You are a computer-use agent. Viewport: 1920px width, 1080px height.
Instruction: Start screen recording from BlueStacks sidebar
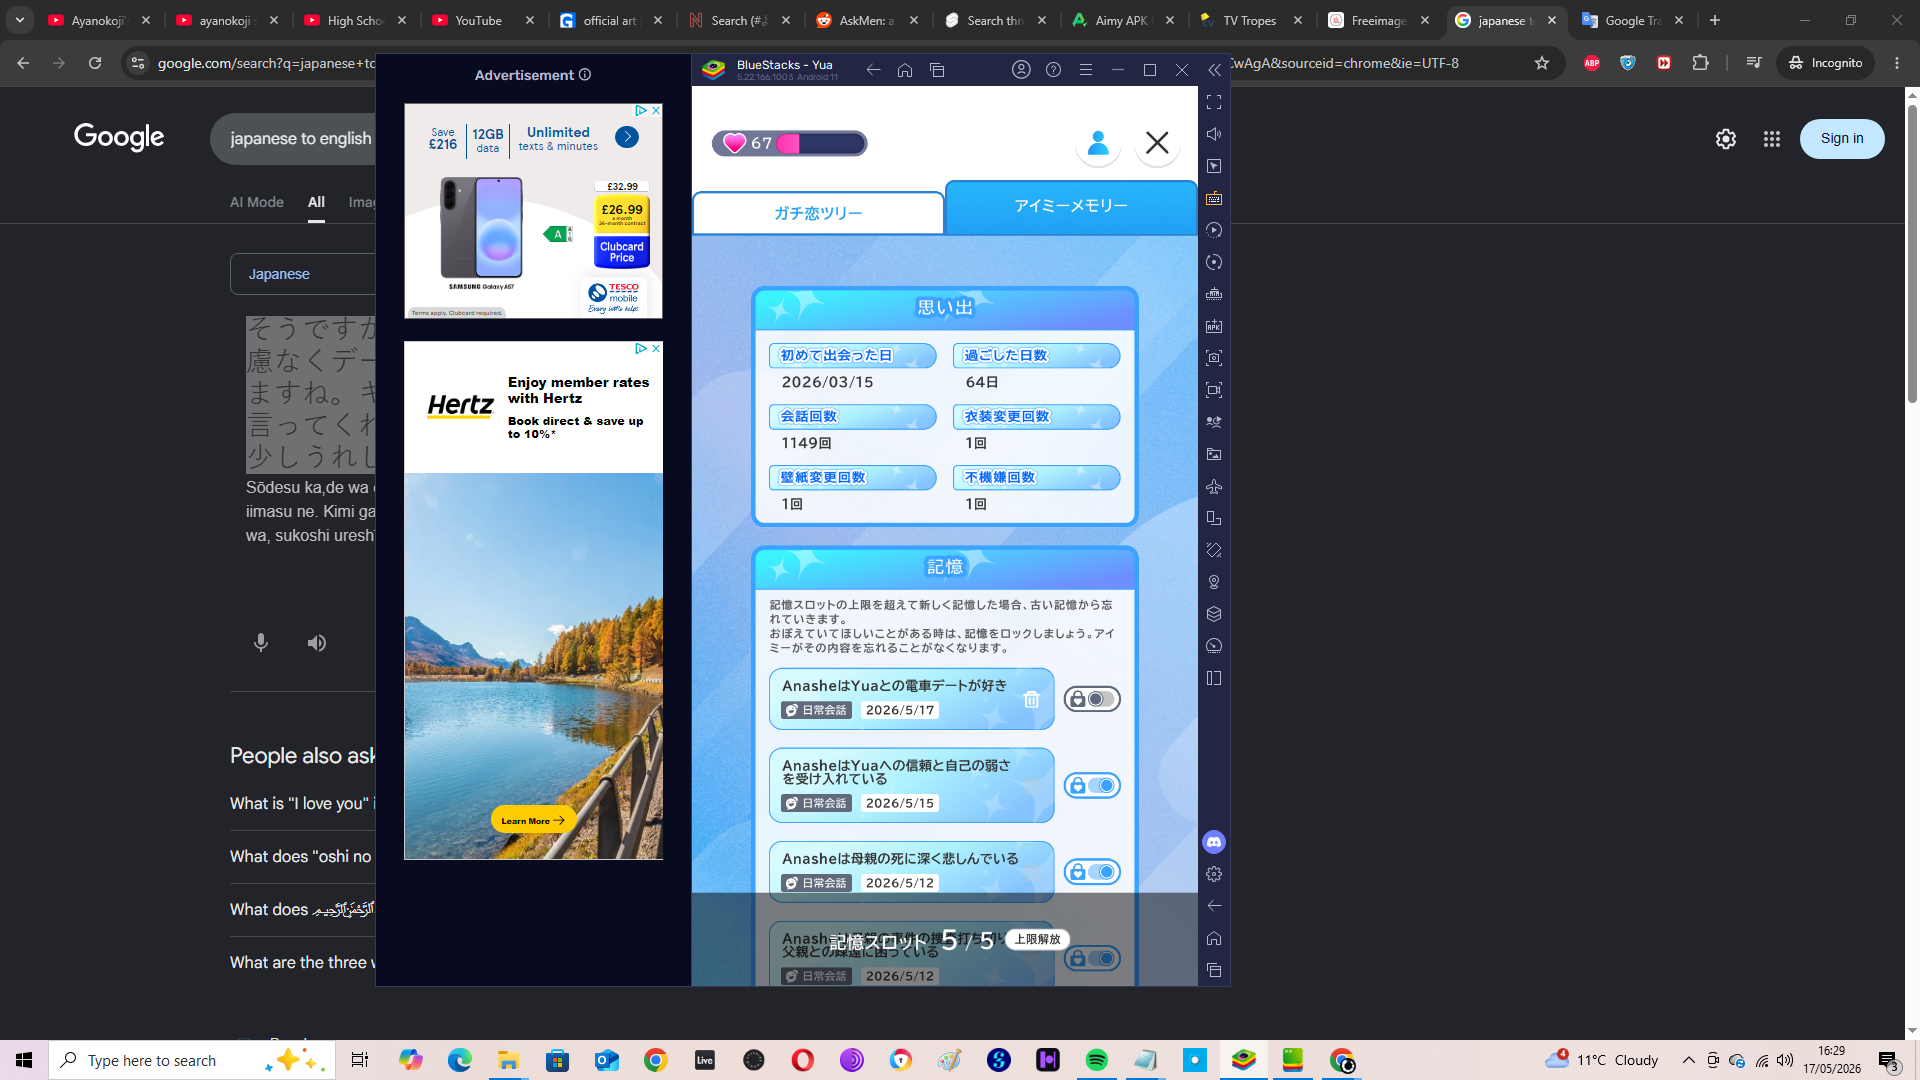click(x=1214, y=390)
